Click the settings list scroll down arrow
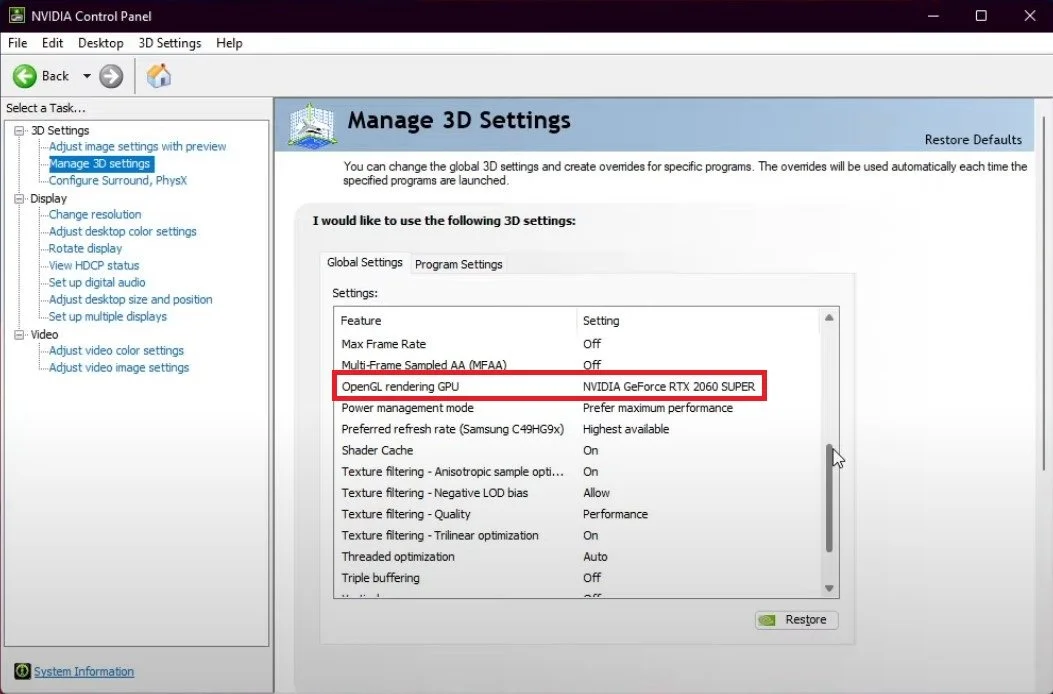The width and height of the screenshot is (1053, 694). coord(829,589)
